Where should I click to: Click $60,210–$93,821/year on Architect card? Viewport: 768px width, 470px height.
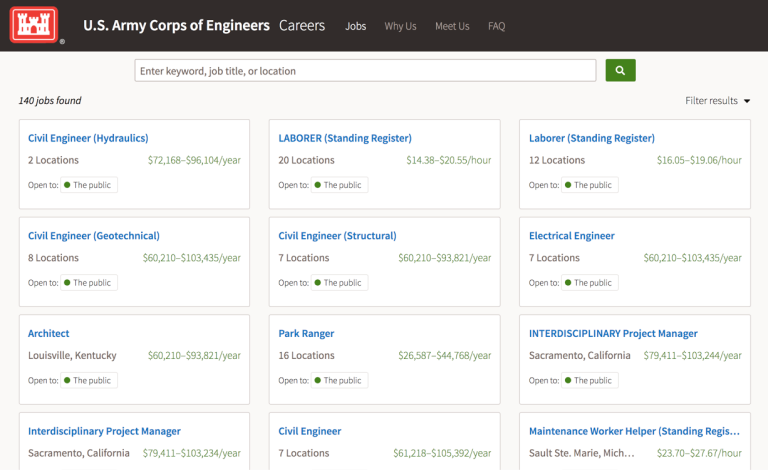(x=194, y=355)
